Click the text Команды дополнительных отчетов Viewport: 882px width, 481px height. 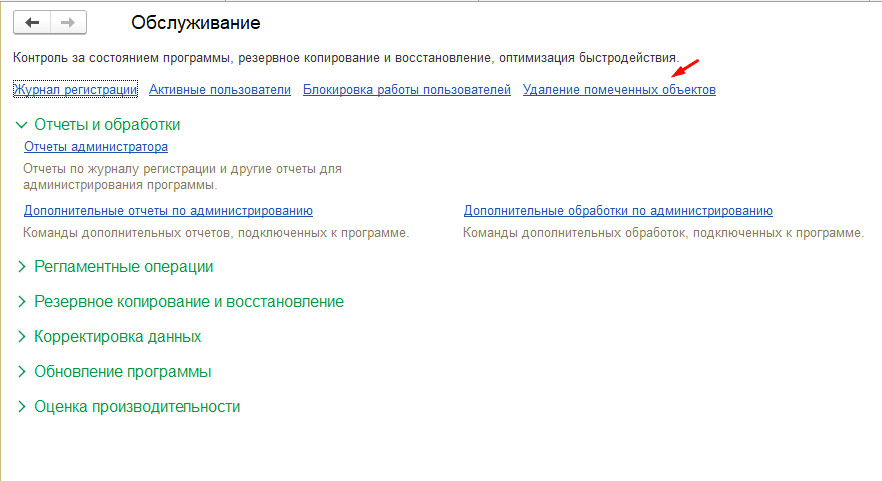[x=216, y=233]
